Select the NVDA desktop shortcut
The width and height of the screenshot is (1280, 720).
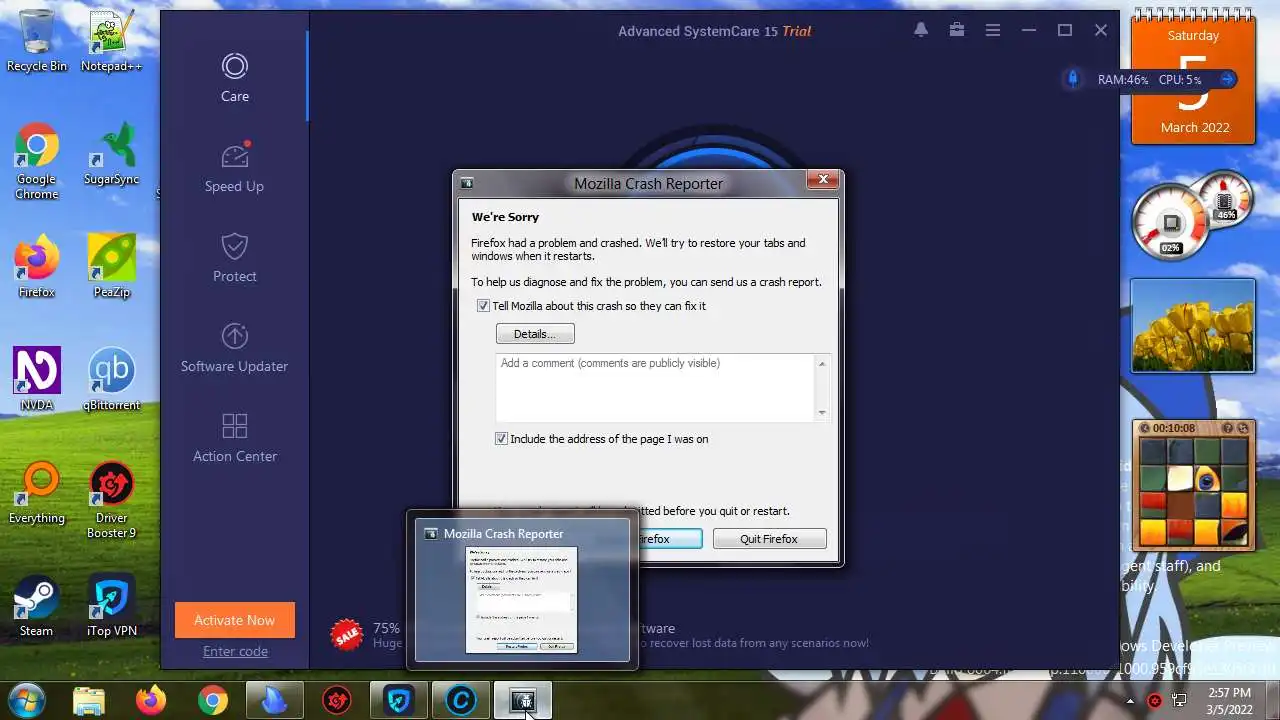[37, 380]
